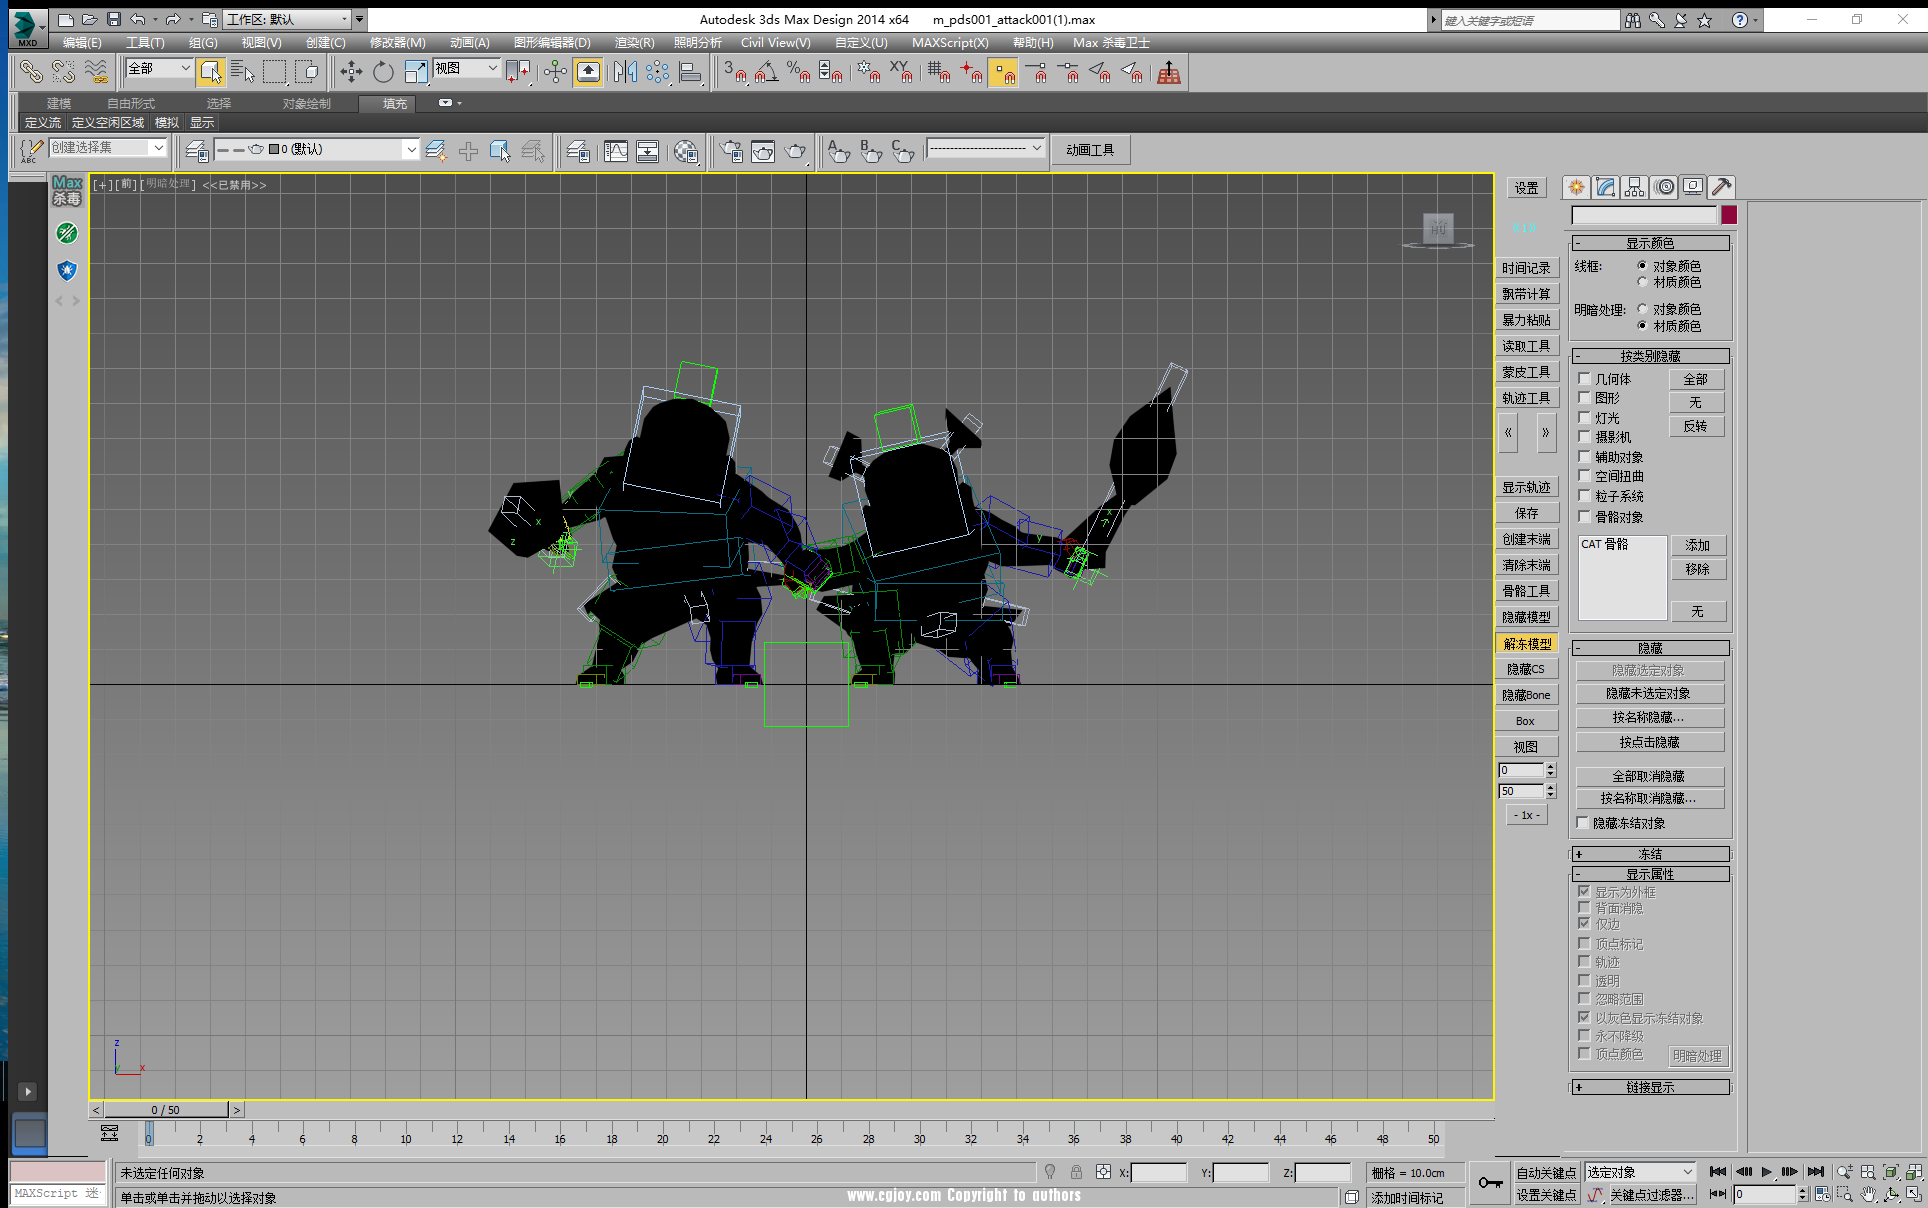
Task: Open the Utilities hammer panel tab
Action: 1721,187
